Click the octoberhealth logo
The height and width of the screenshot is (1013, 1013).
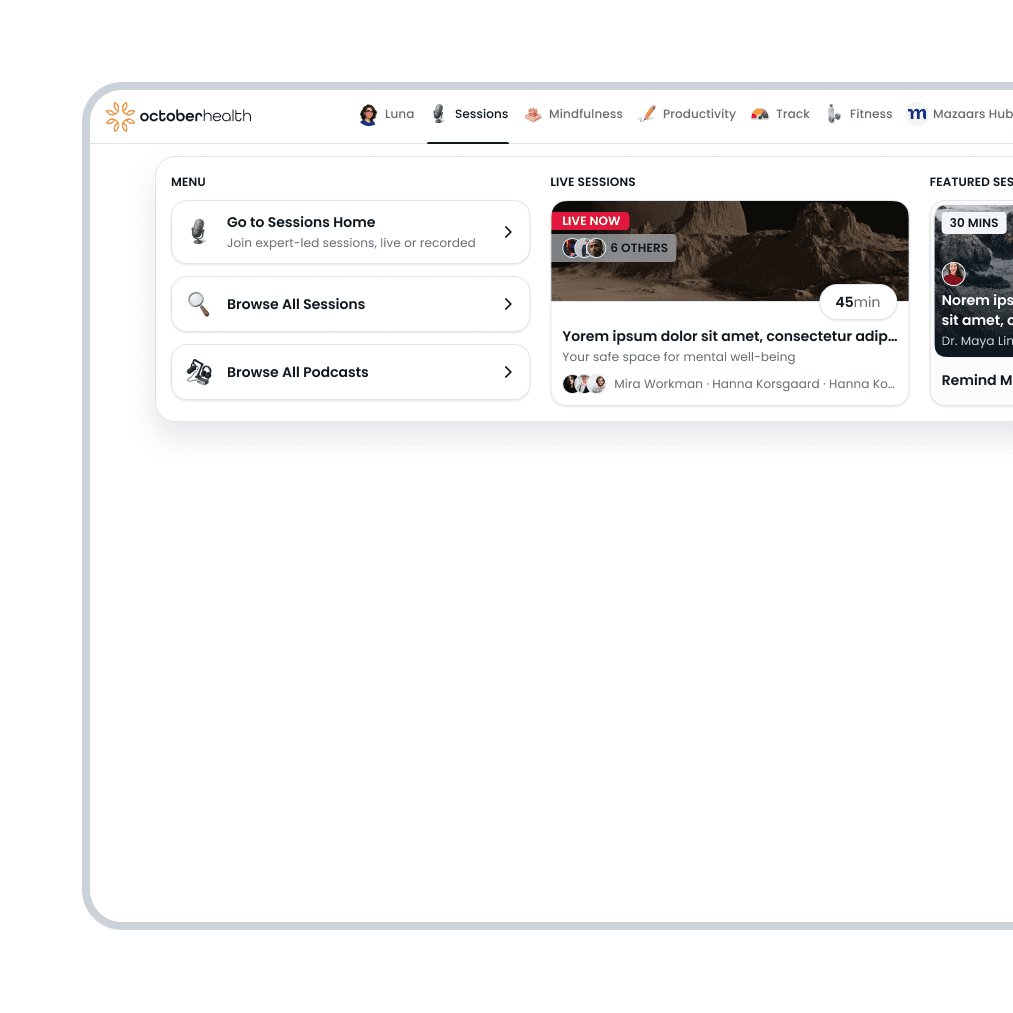coord(178,116)
